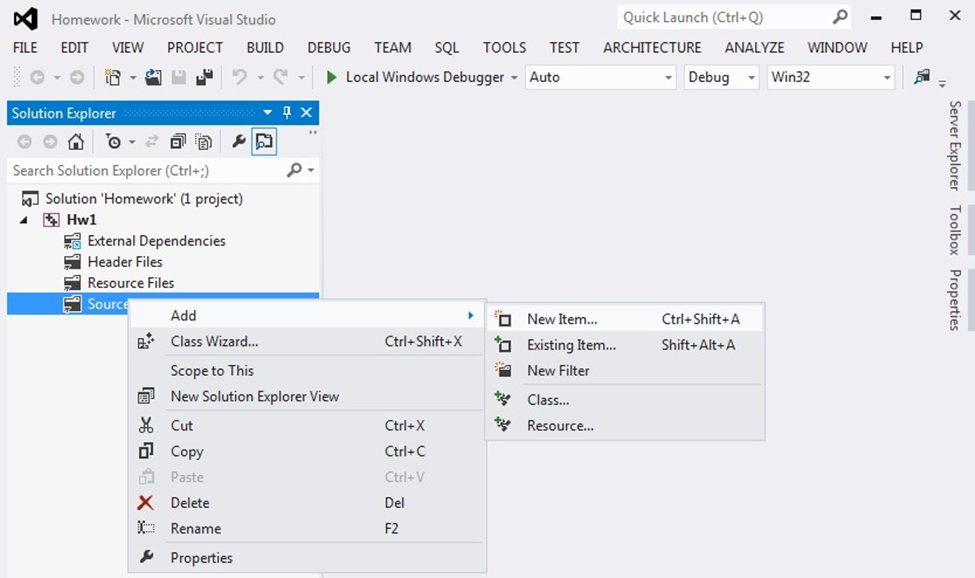Click Collapse All icon in Solution Explorer toolbar
This screenshot has height=578, width=975.
point(178,142)
